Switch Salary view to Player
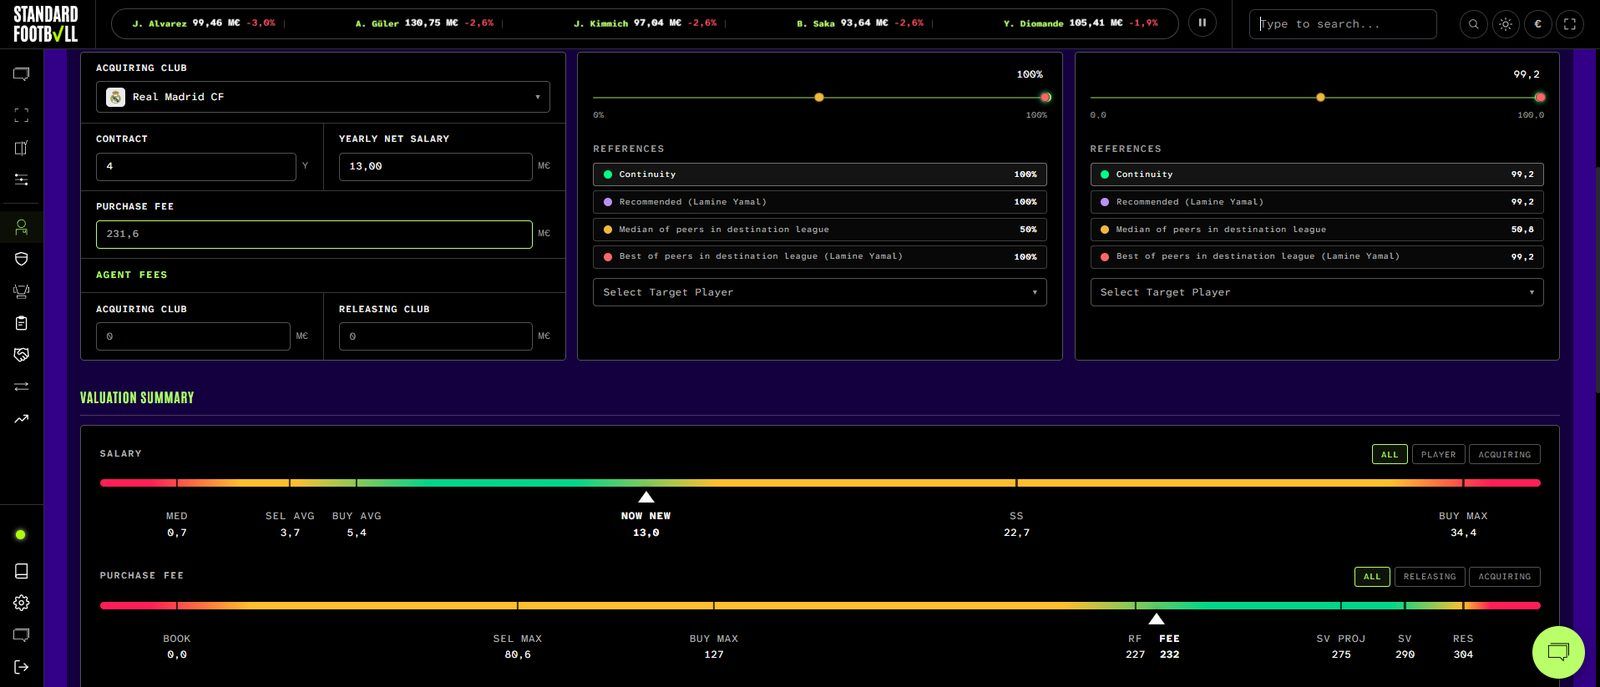Image resolution: width=1600 pixels, height=687 pixels. coord(1438,455)
